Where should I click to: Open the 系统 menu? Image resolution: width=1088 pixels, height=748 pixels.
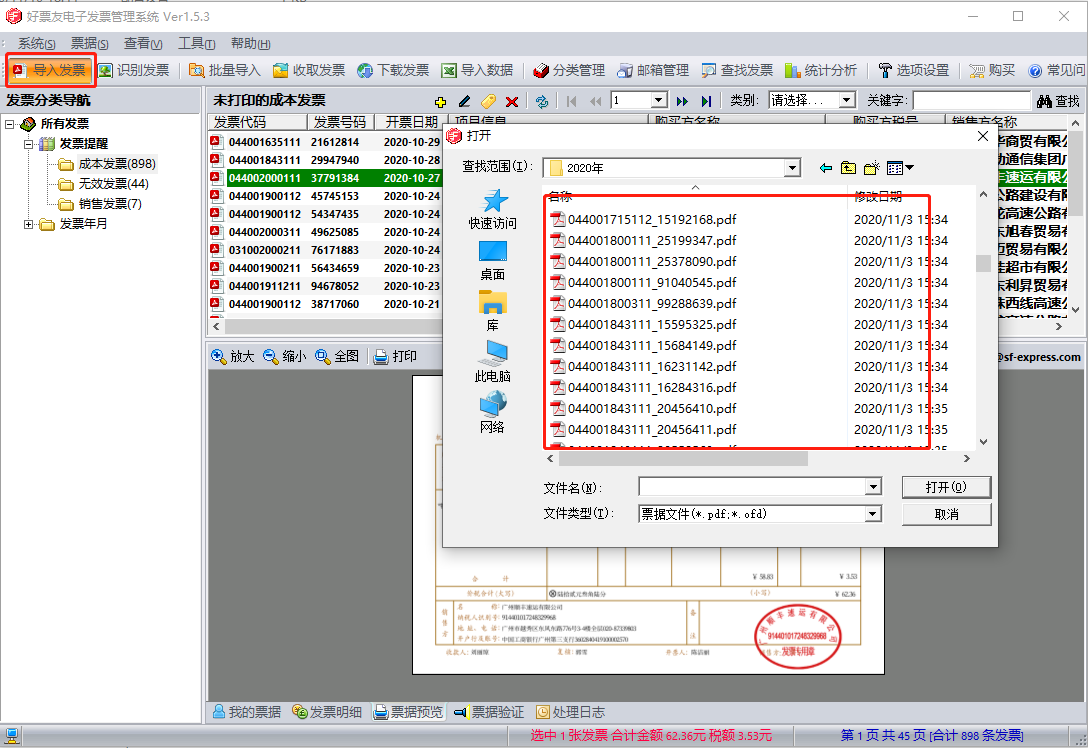click(x=36, y=43)
